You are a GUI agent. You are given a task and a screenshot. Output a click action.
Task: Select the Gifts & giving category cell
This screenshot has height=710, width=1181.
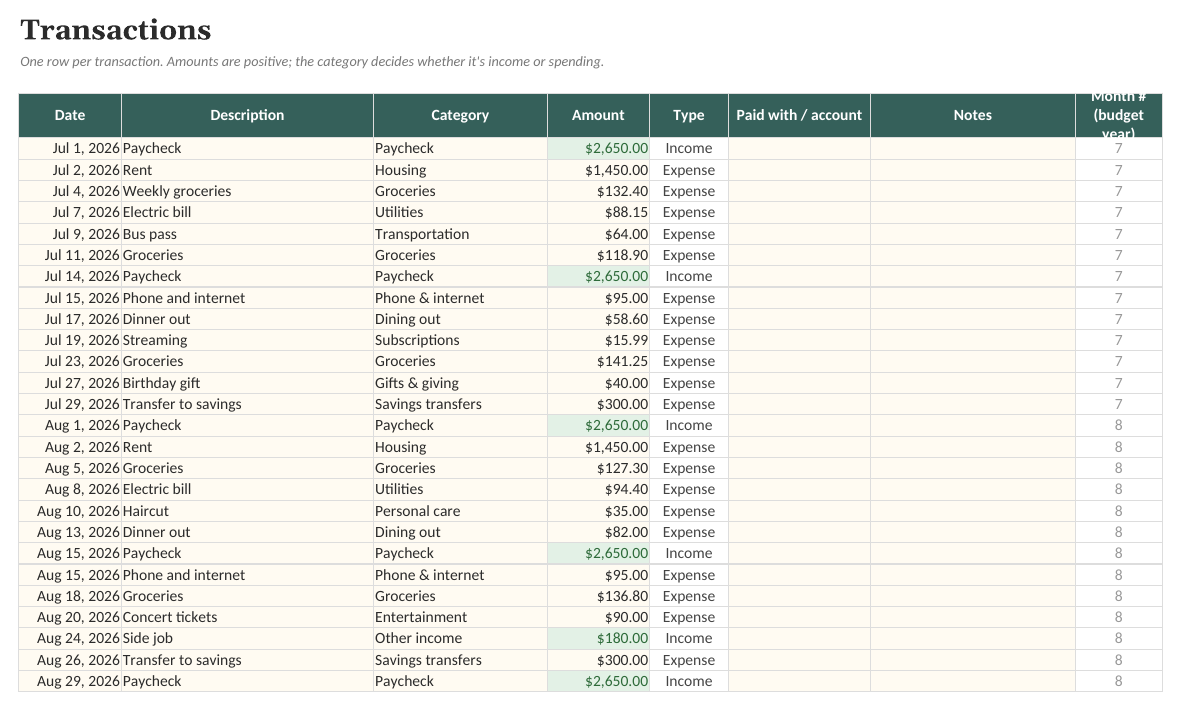460,383
